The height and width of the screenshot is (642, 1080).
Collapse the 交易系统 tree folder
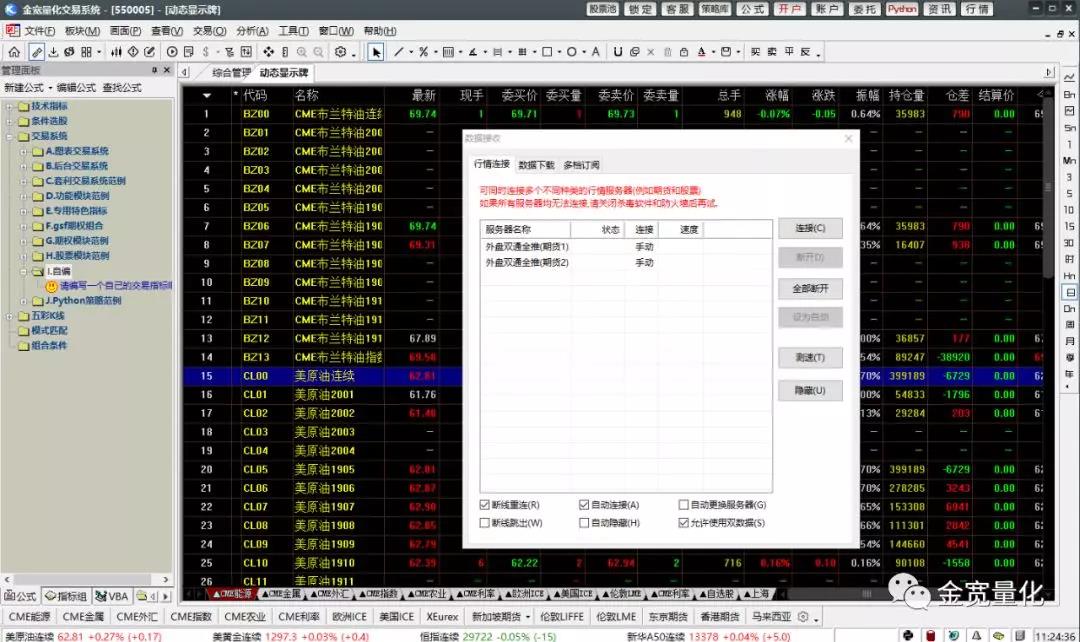(x=10, y=136)
